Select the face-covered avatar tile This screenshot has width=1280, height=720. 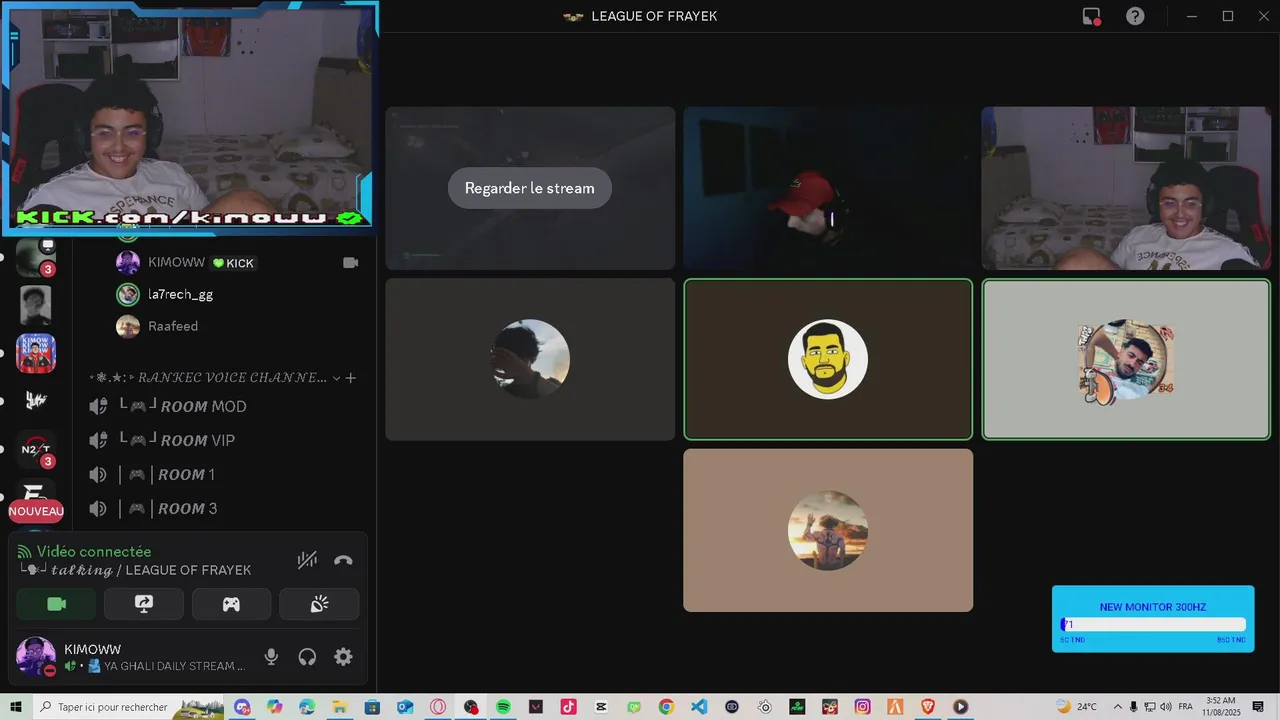[x=530, y=359]
